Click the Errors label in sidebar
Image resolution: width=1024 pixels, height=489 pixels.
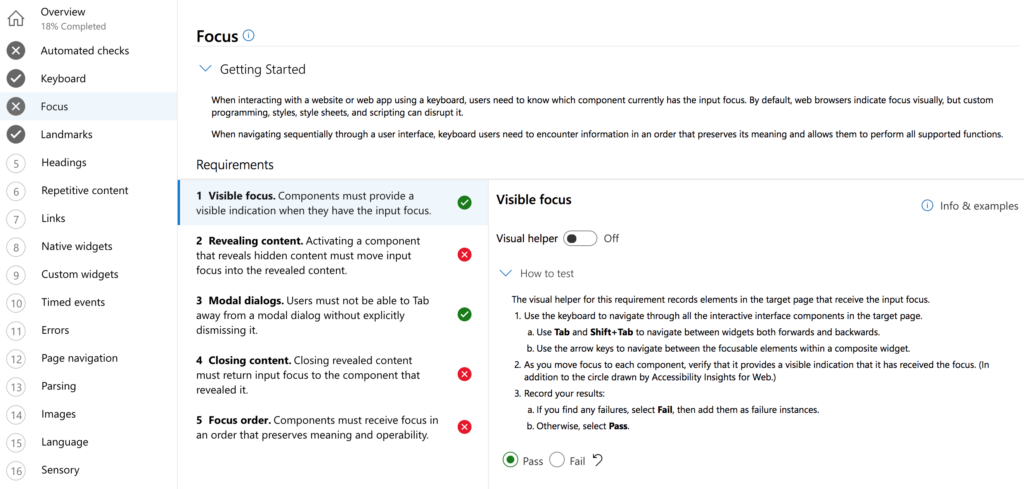point(55,330)
